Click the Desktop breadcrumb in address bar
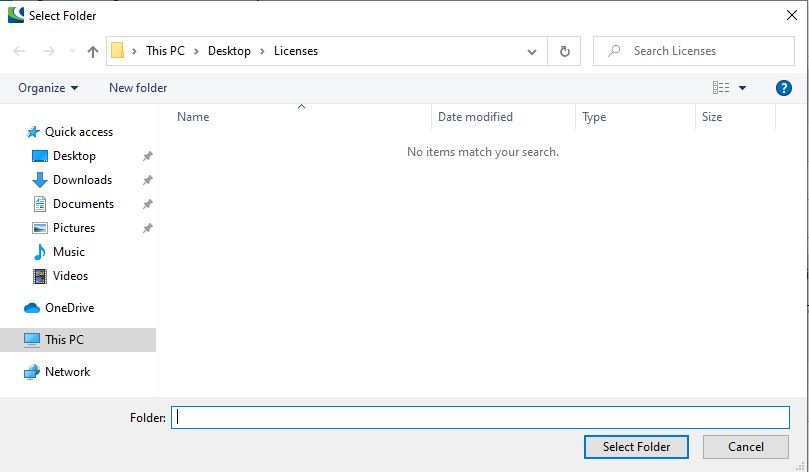 (x=229, y=51)
